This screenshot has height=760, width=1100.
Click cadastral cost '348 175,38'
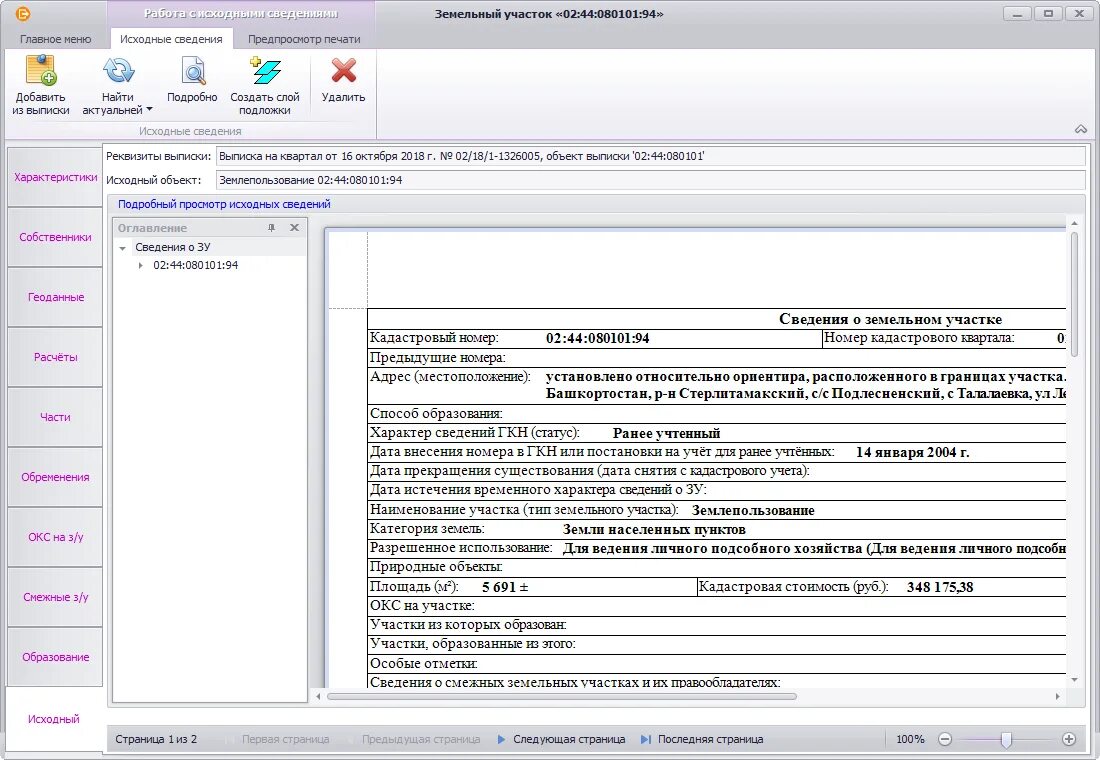tap(940, 587)
